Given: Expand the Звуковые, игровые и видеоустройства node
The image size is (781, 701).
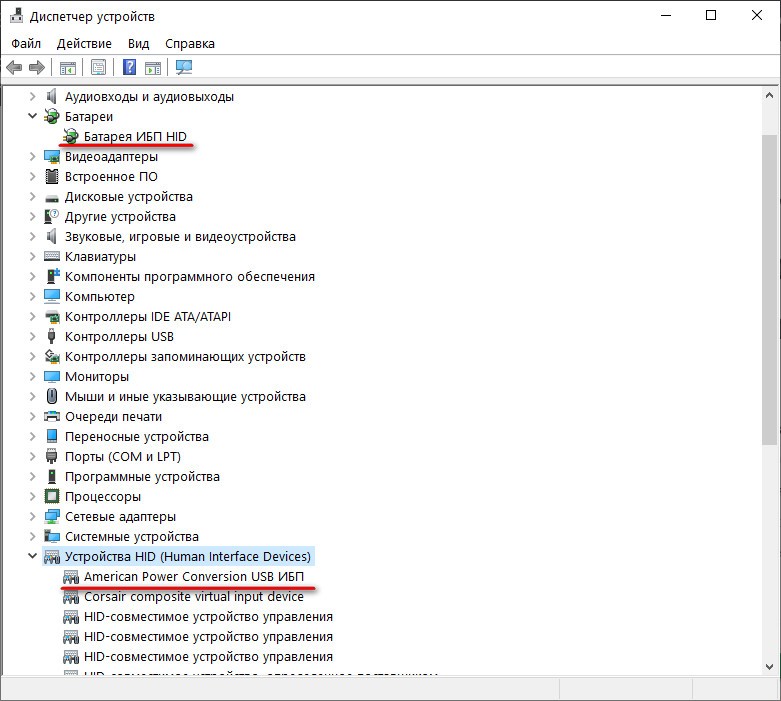Looking at the screenshot, I should tap(32, 236).
